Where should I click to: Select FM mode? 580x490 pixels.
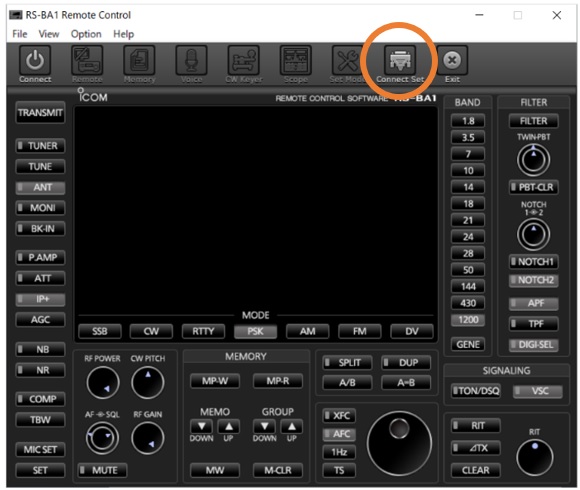pos(360,331)
